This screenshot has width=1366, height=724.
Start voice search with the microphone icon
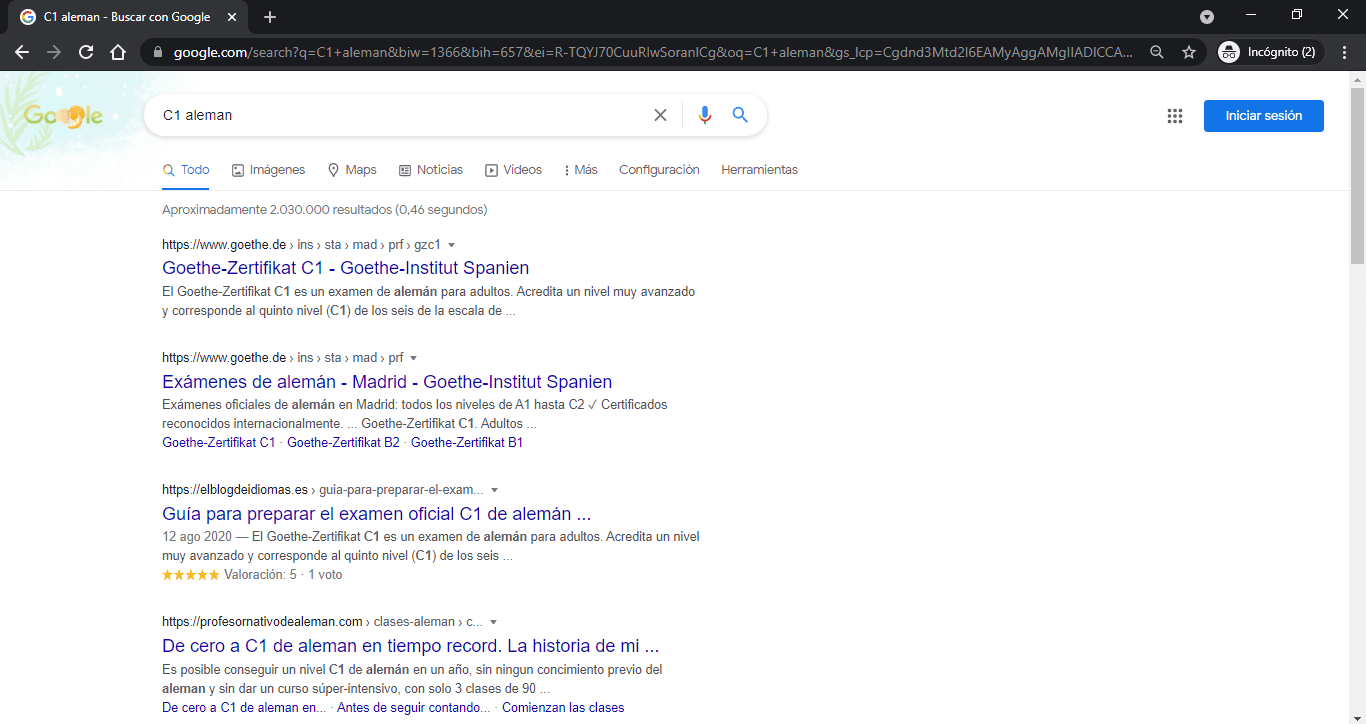(705, 115)
